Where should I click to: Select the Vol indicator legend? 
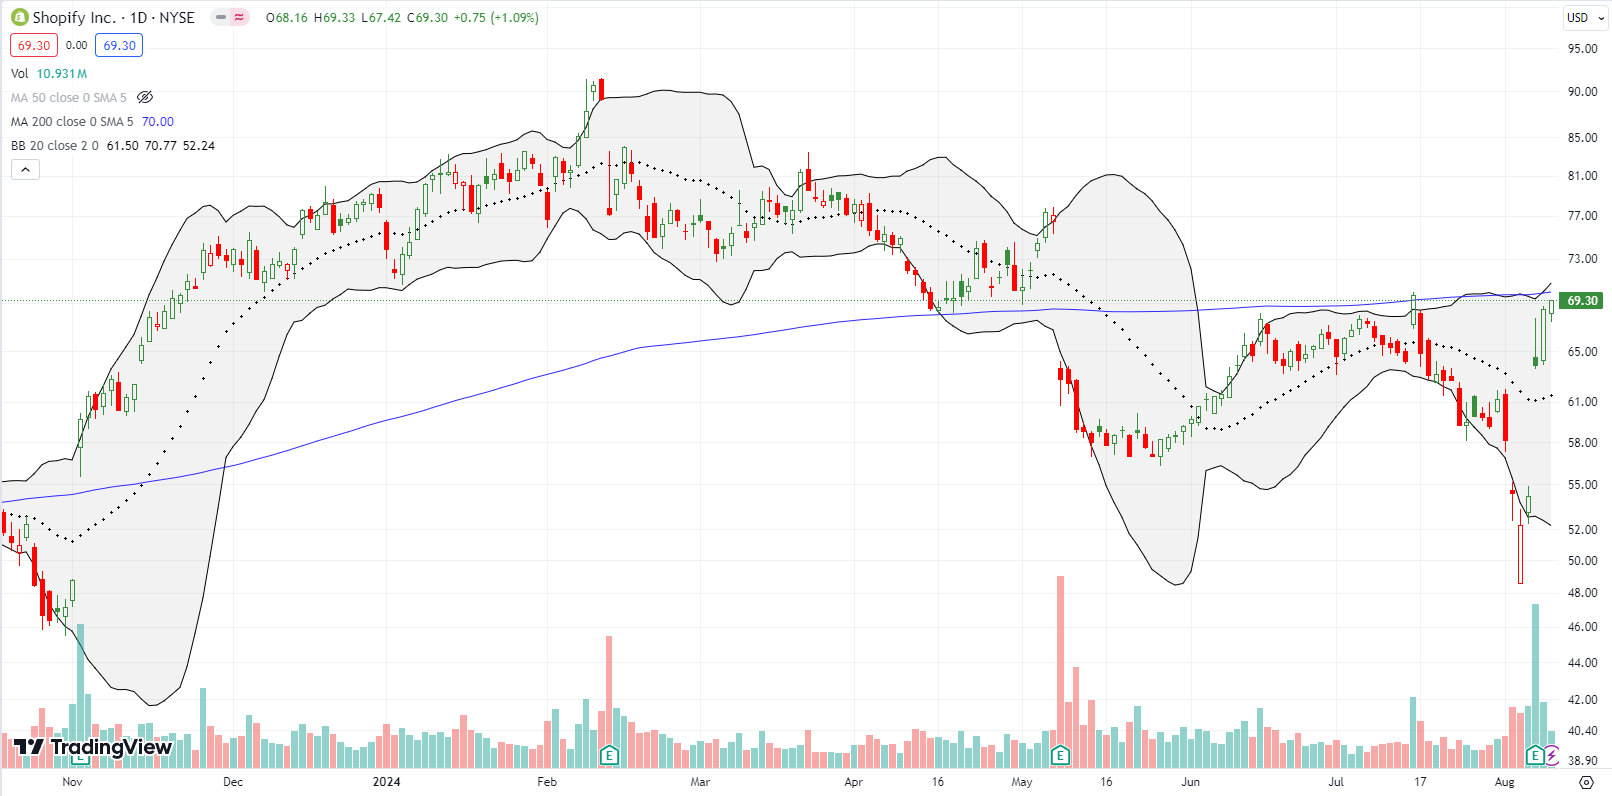[x=20, y=73]
